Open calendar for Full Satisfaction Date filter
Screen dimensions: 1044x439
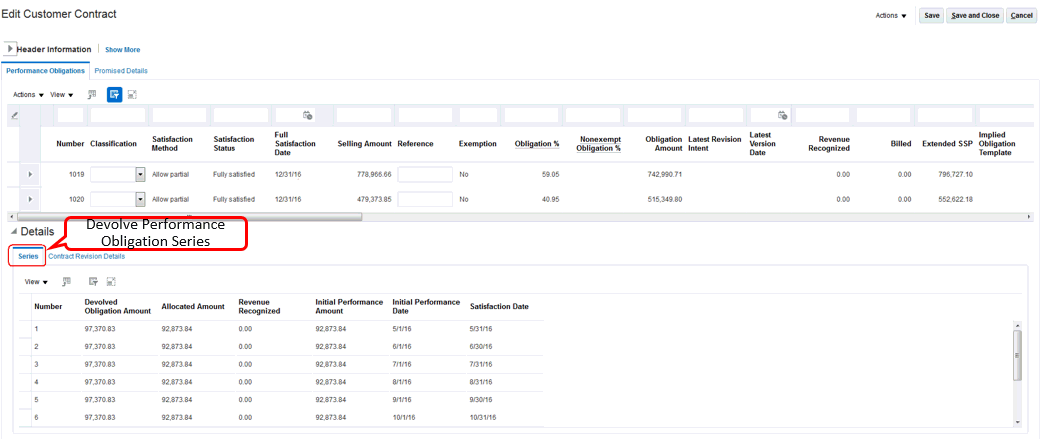[x=308, y=115]
